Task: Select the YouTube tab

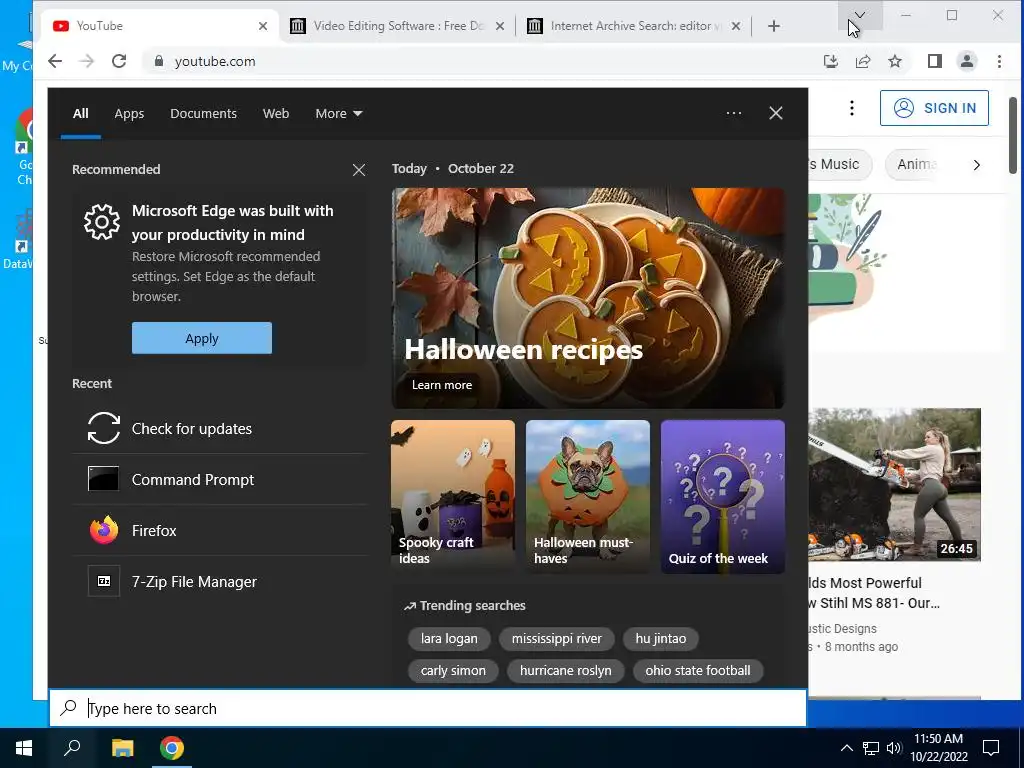Action: coord(160,26)
